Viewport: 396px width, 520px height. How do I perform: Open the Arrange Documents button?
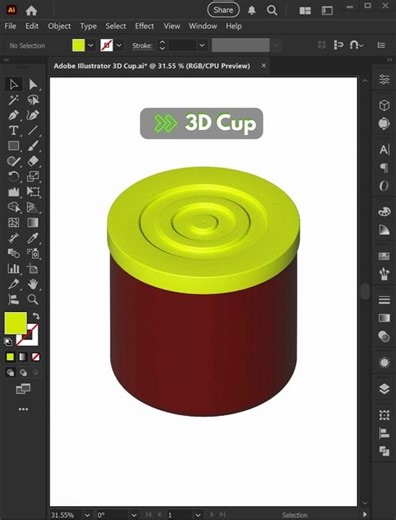click(305, 11)
